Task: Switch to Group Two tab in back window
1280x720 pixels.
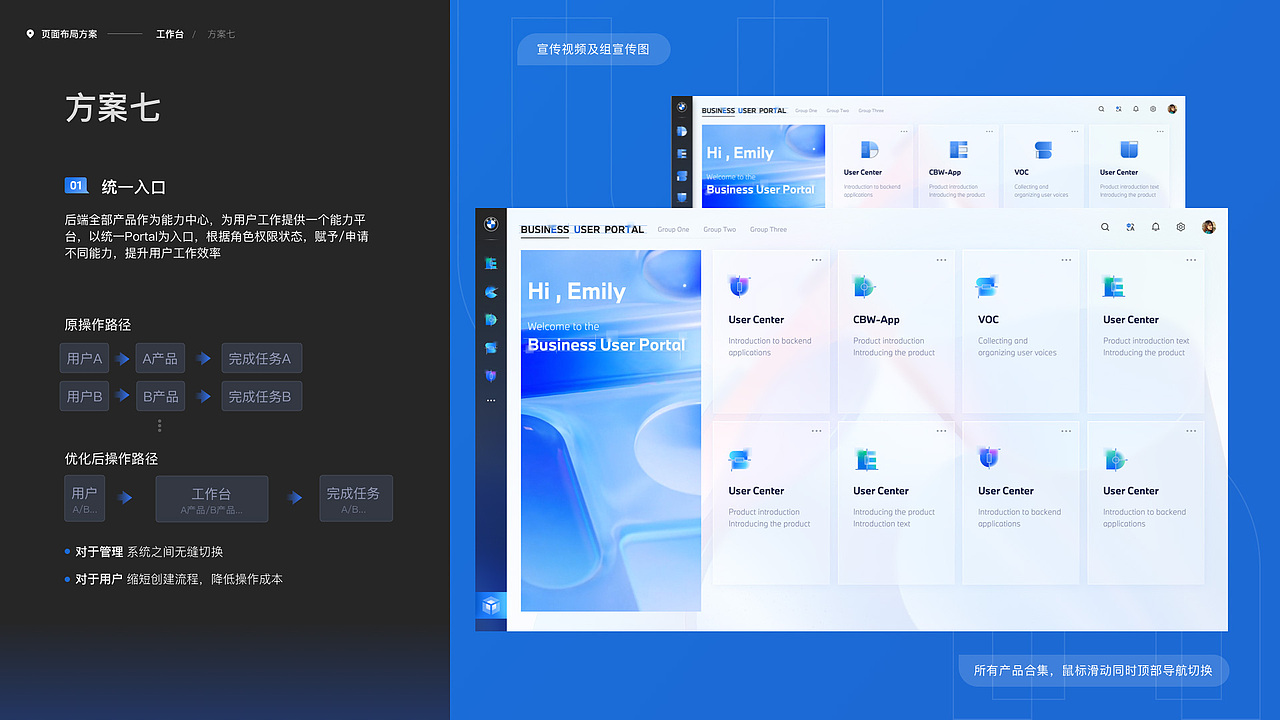Action: click(x=838, y=111)
